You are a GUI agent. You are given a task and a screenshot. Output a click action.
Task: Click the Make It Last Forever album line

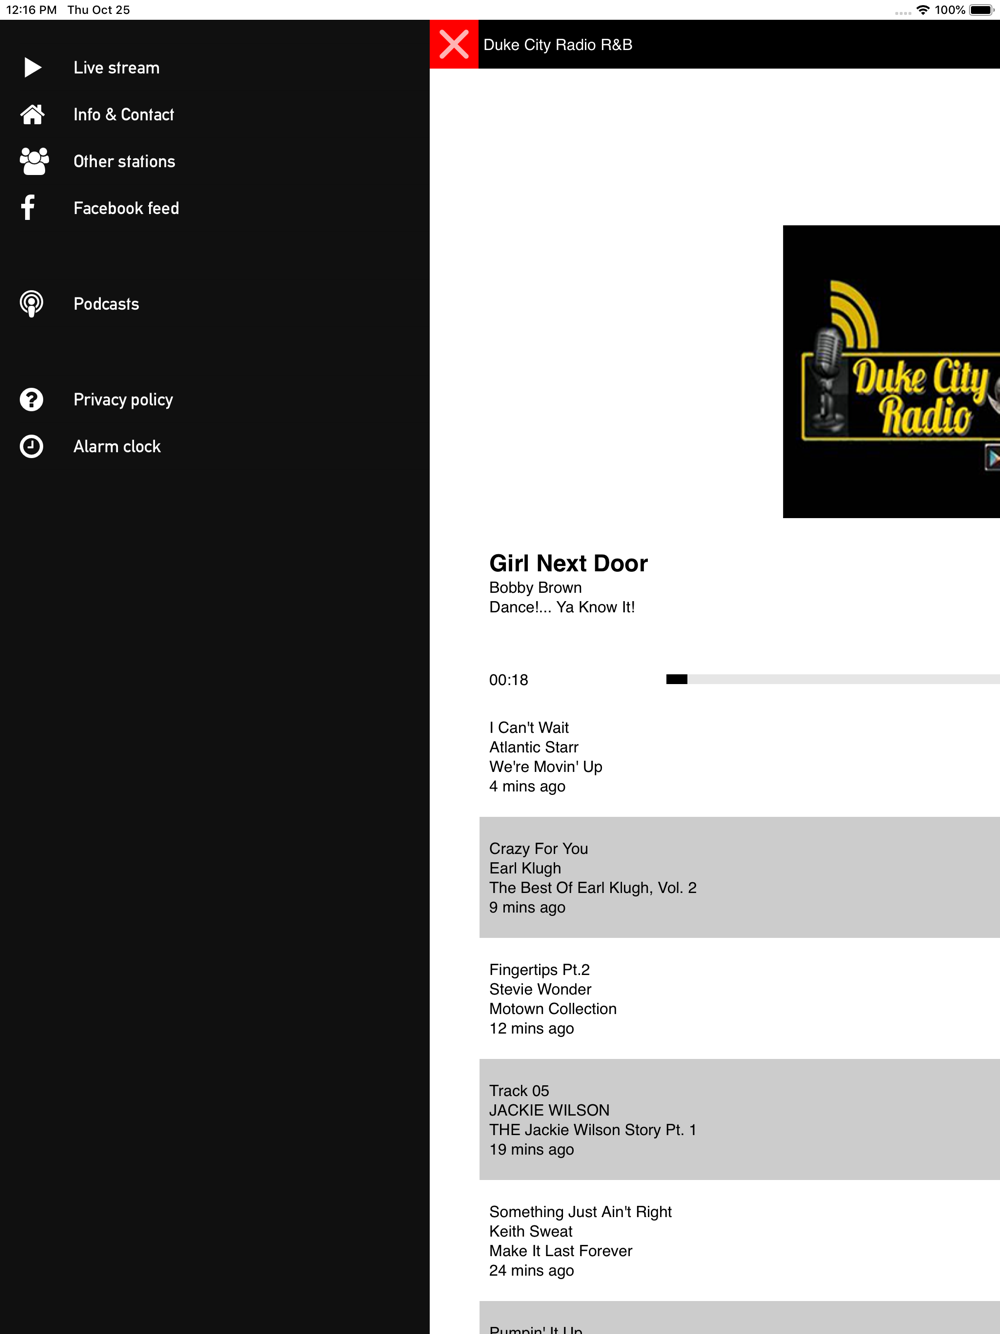tap(561, 1251)
